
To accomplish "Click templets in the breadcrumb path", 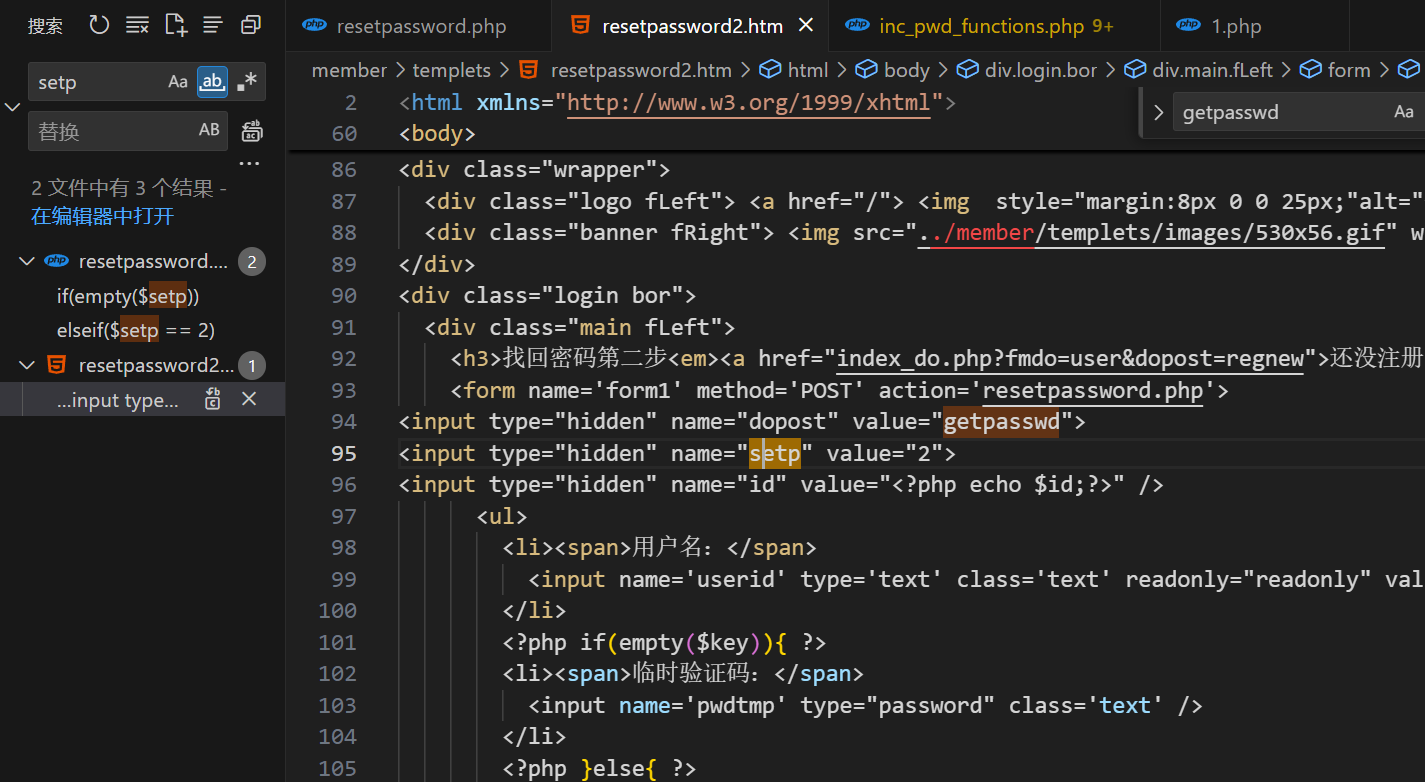I will click(x=451, y=70).
